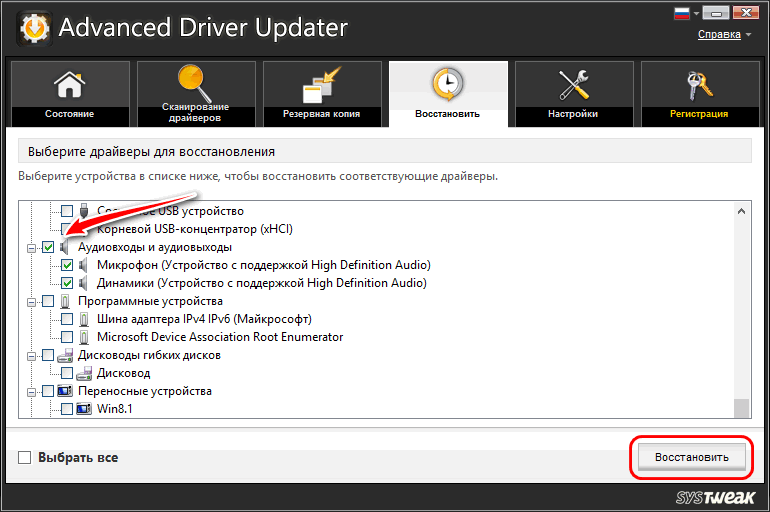The height and width of the screenshot is (512, 770).
Task: Collapse the Программные устройства node
Action: tap(31, 302)
